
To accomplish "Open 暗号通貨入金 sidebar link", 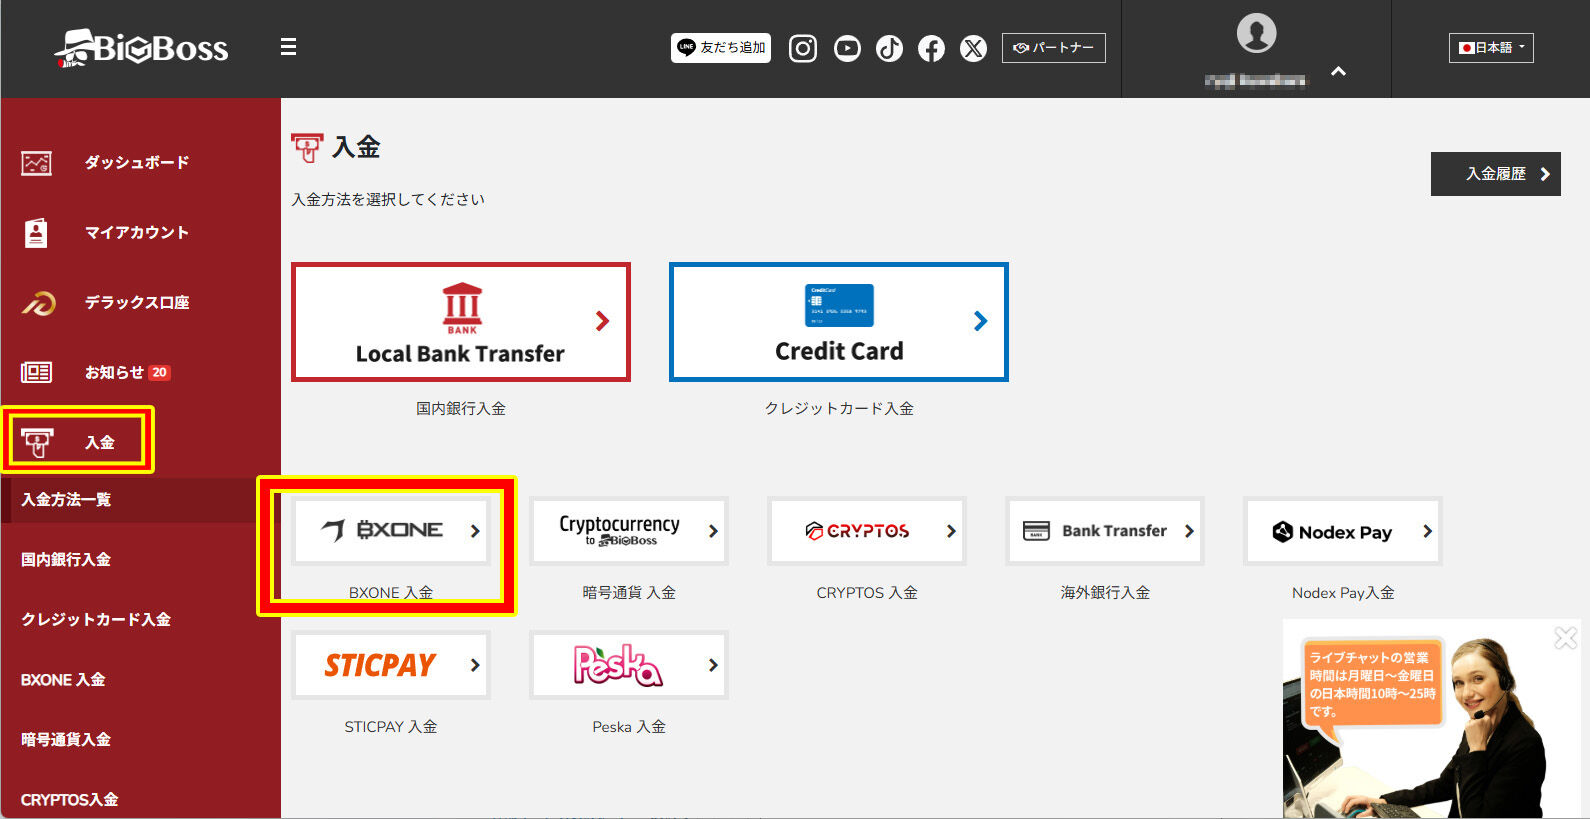I will coord(66,740).
